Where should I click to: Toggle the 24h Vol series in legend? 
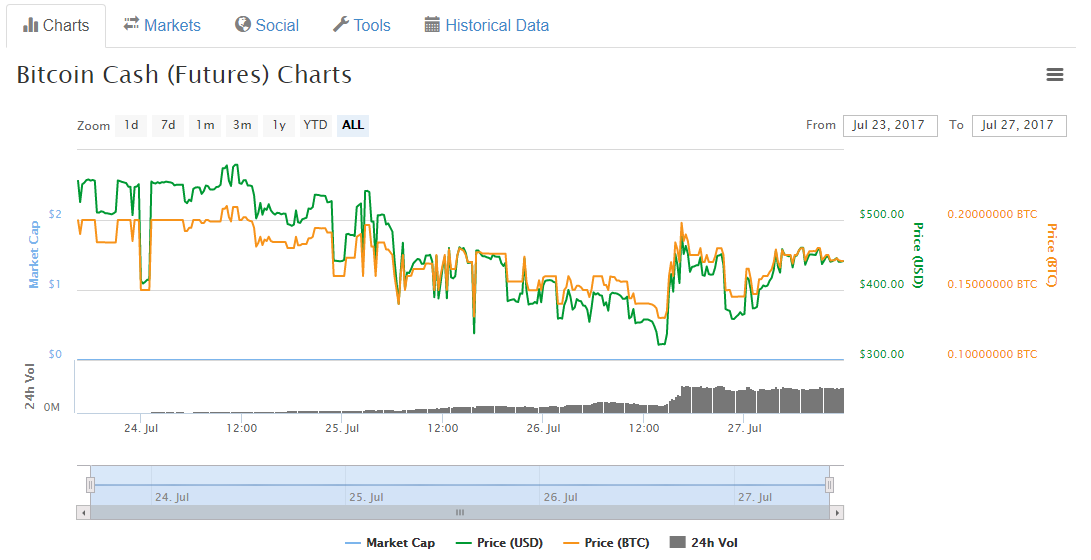[x=703, y=543]
